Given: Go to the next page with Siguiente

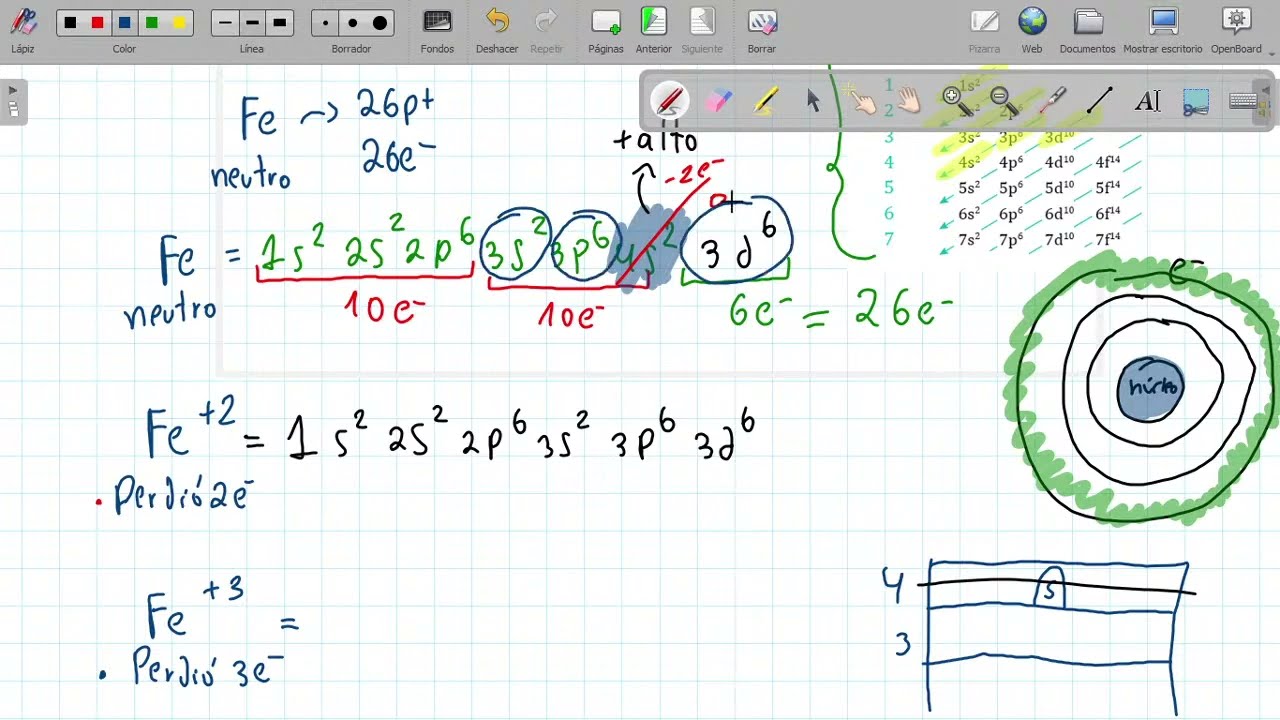Looking at the screenshot, I should (x=702, y=30).
